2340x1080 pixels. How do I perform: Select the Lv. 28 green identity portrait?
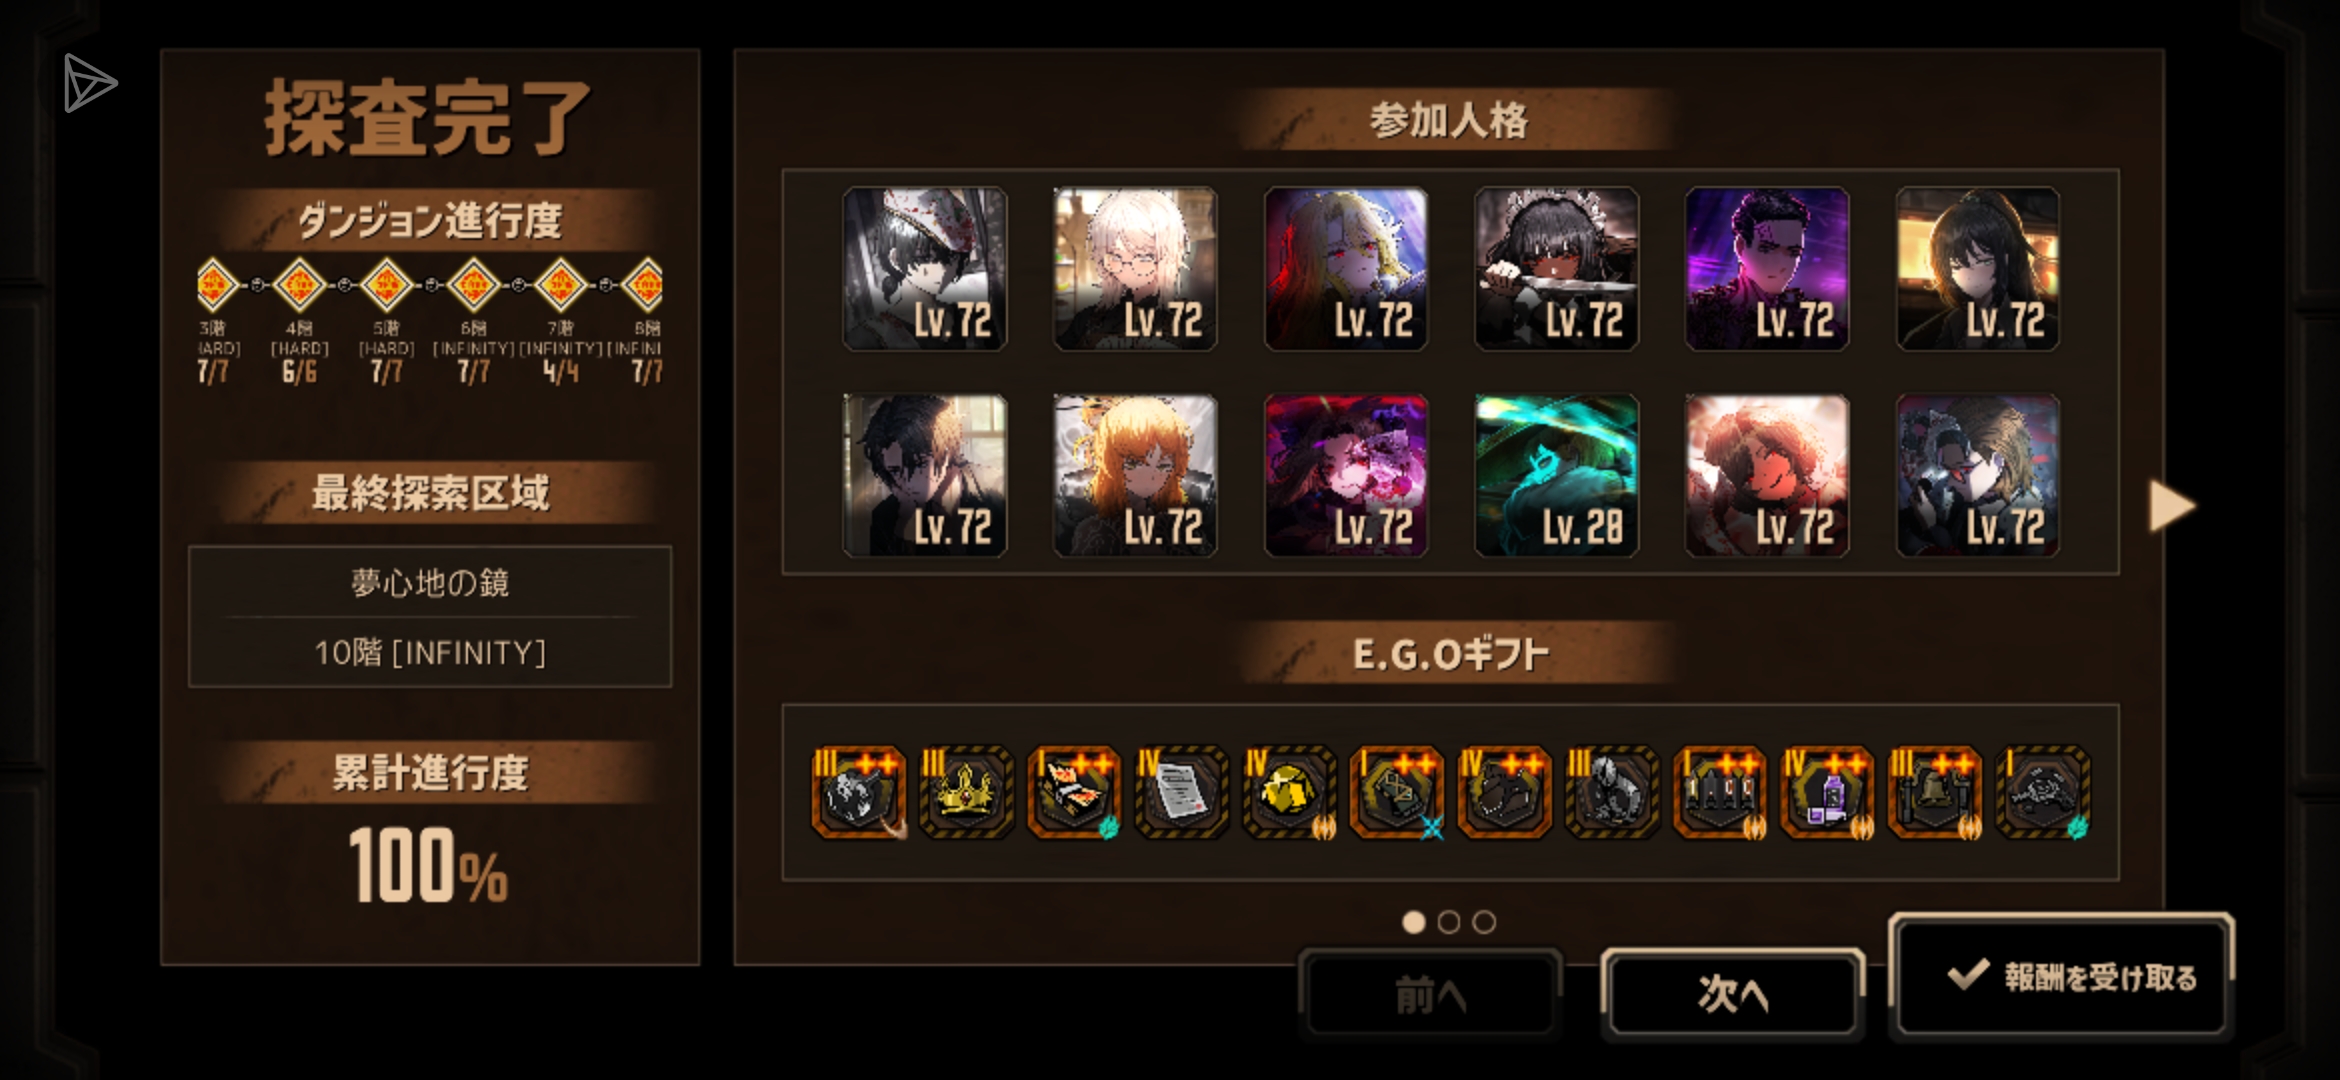click(1556, 475)
